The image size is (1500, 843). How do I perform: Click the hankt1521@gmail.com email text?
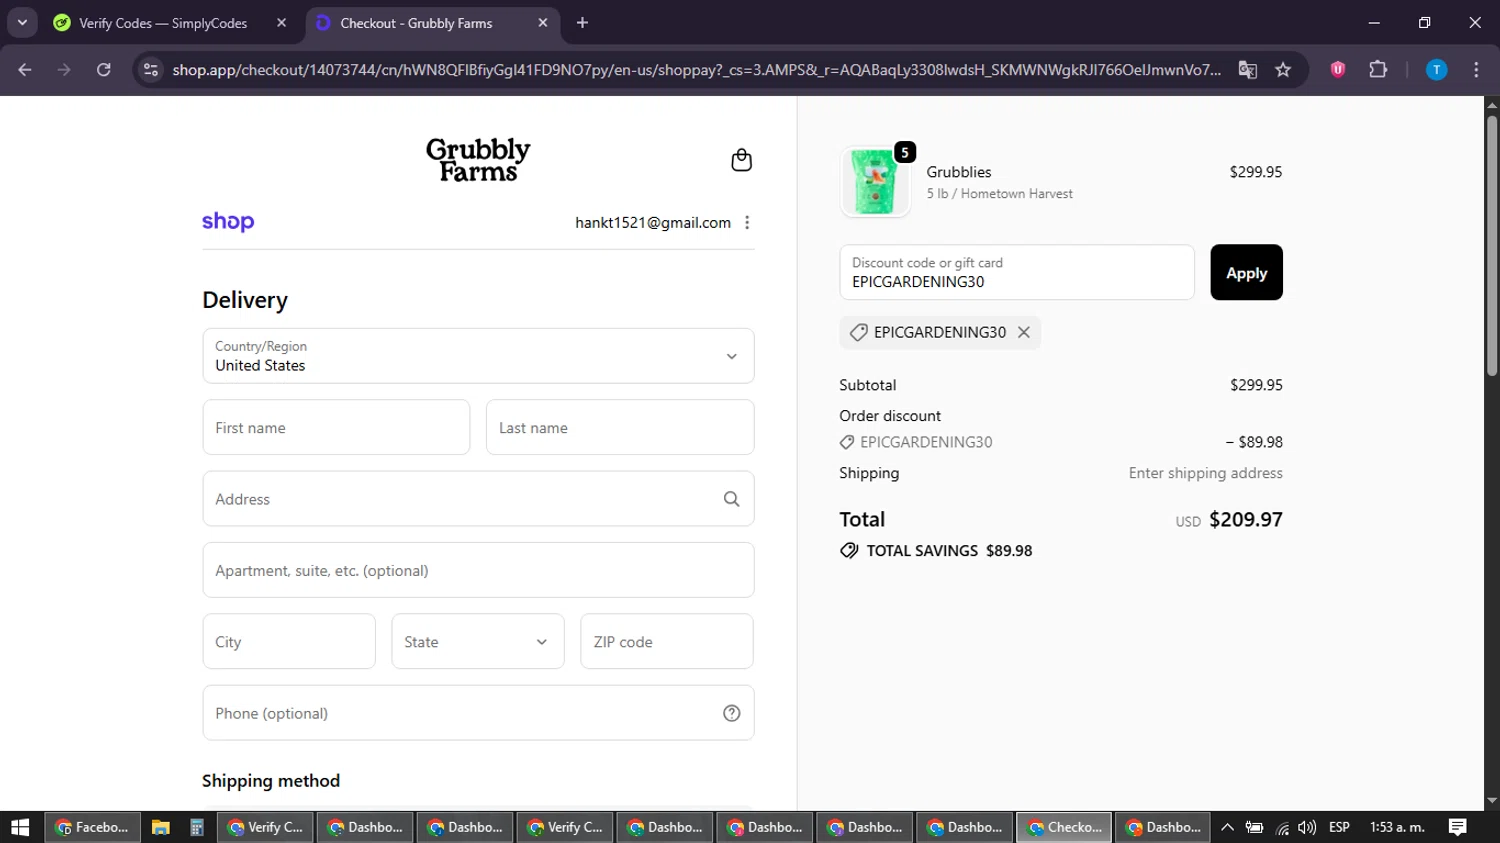[653, 223]
